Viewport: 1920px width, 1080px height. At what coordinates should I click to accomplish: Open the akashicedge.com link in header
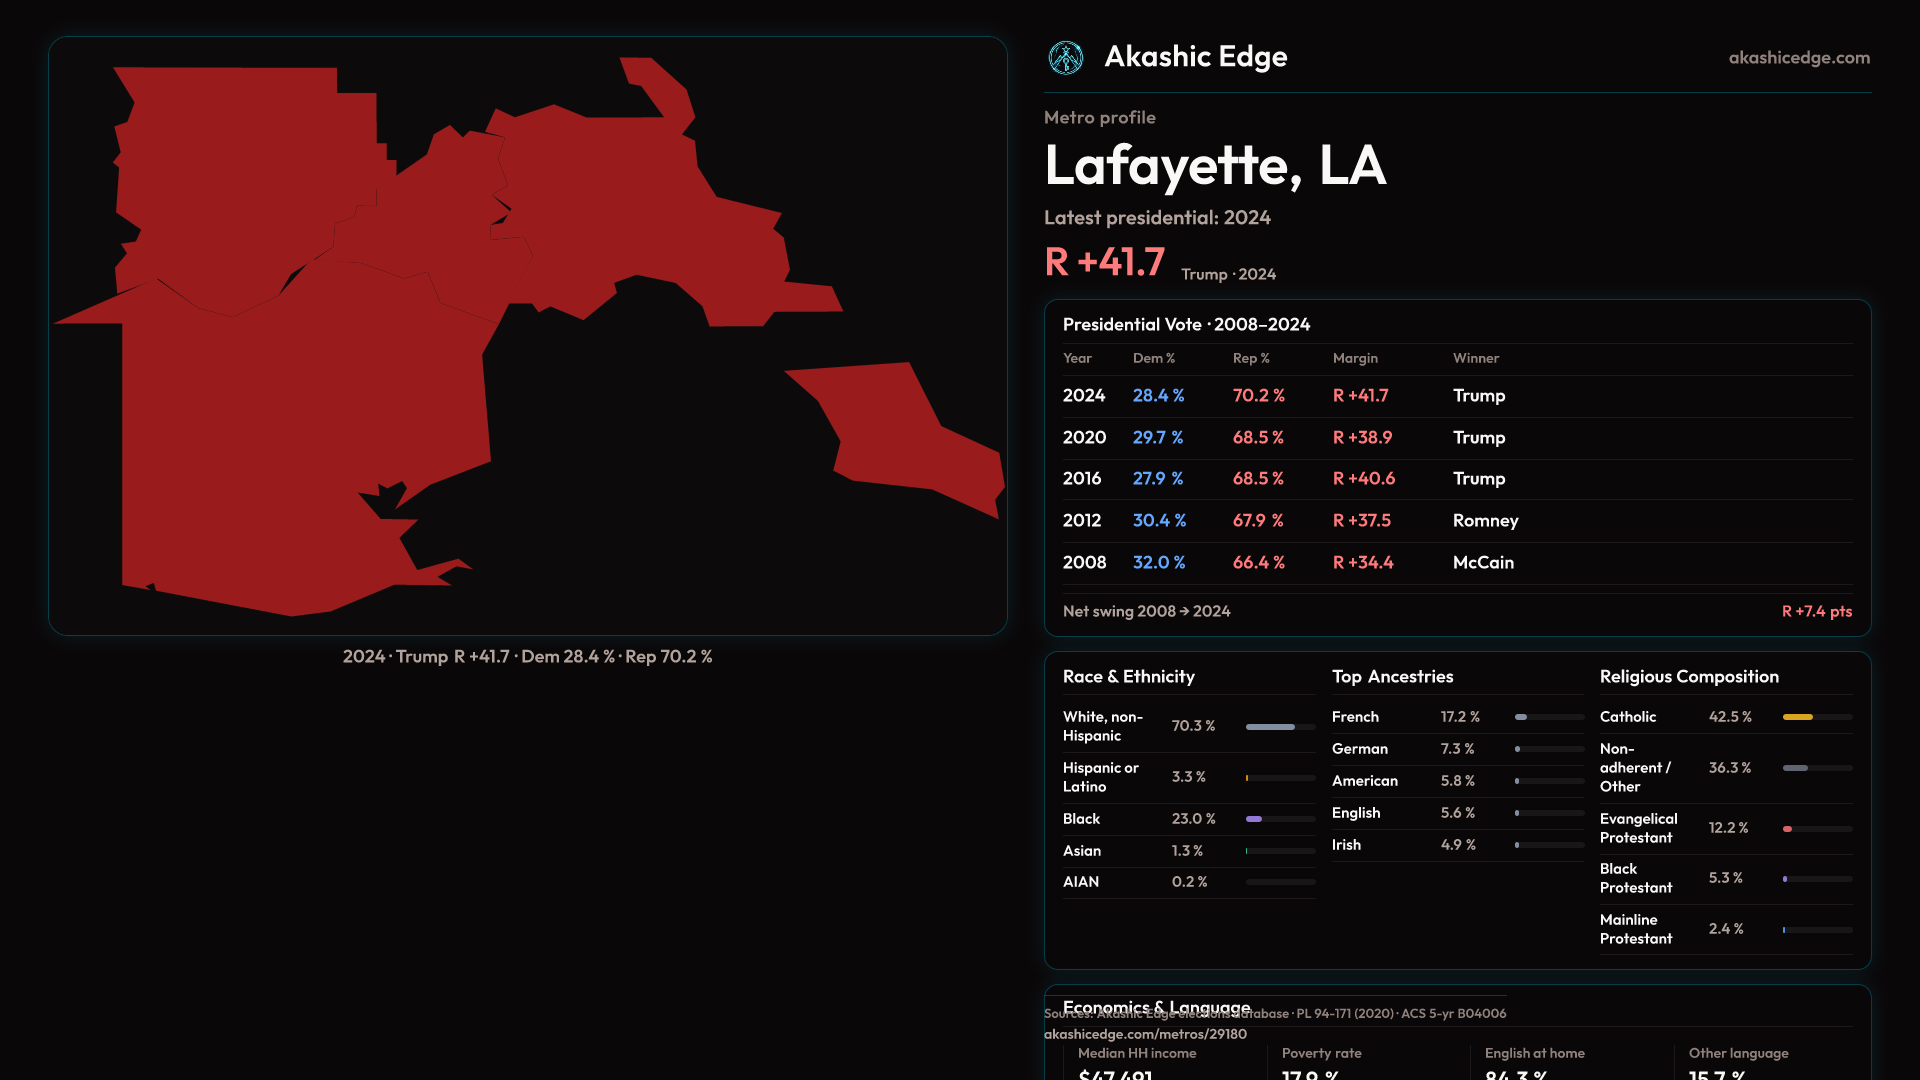click(x=1798, y=58)
